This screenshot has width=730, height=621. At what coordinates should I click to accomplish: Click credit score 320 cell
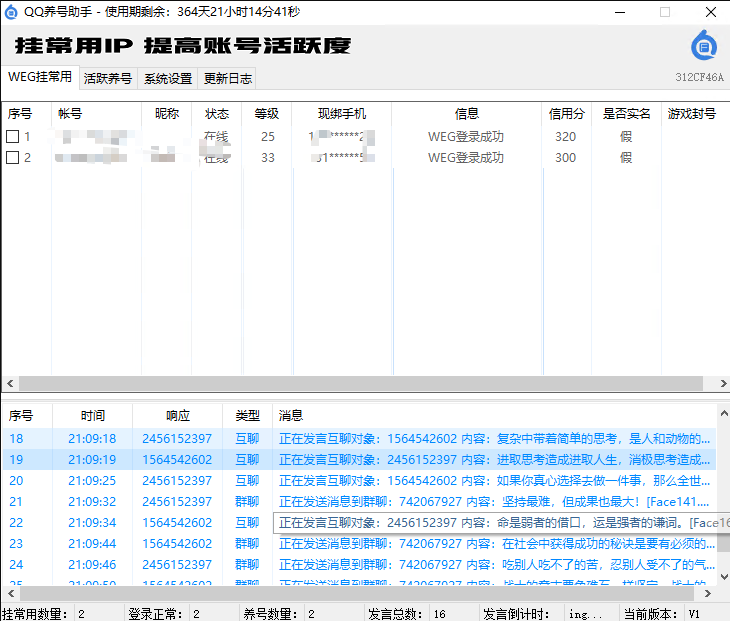(566, 136)
